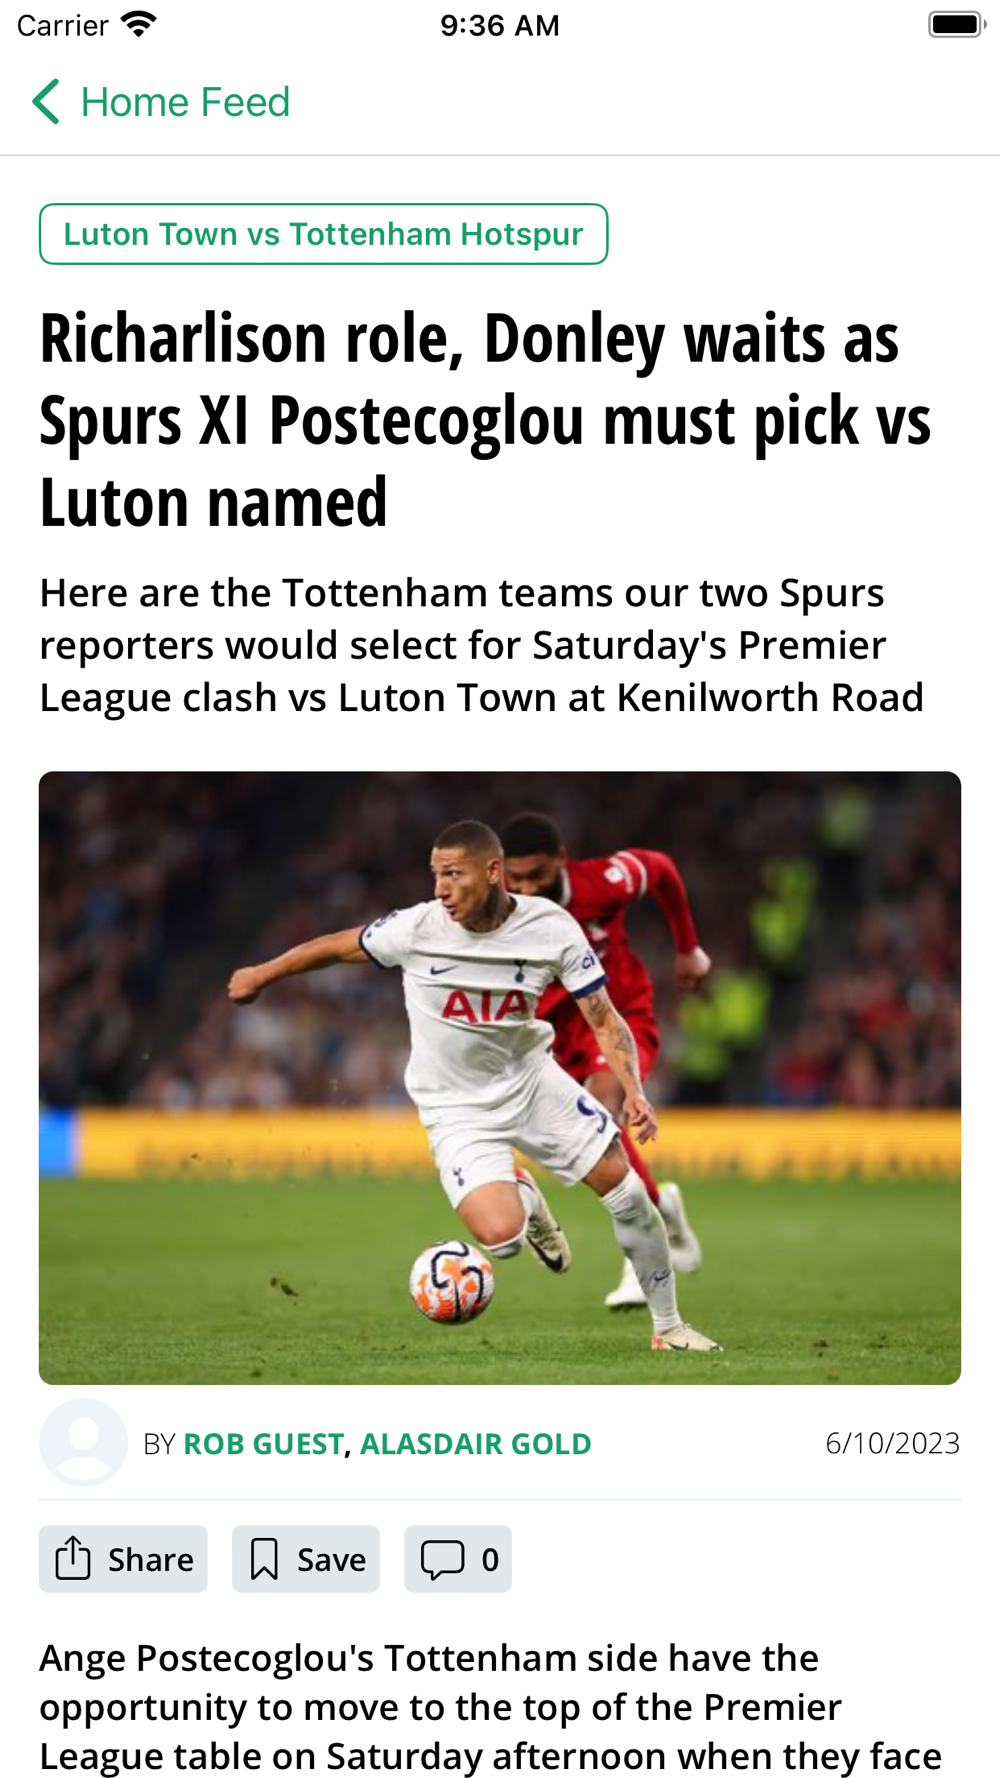Image resolution: width=1000 pixels, height=1778 pixels.
Task: Tap the bookmark icon
Action: tap(264, 1559)
